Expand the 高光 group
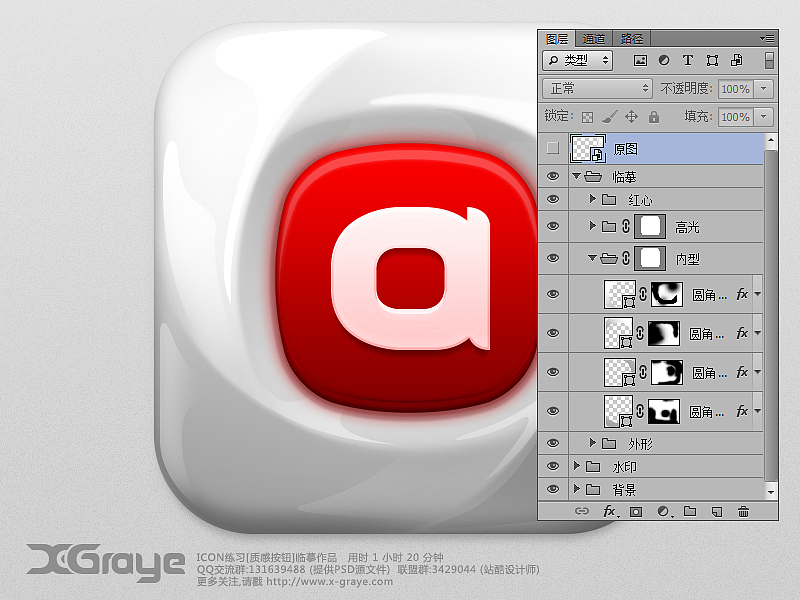This screenshot has height=600, width=800. pos(592,226)
